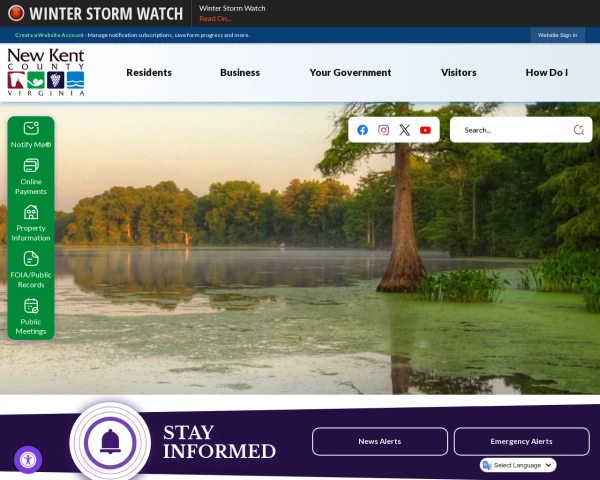The width and height of the screenshot is (600, 480).
Task: Click the STAY INFORMED heading
Action: point(219,442)
